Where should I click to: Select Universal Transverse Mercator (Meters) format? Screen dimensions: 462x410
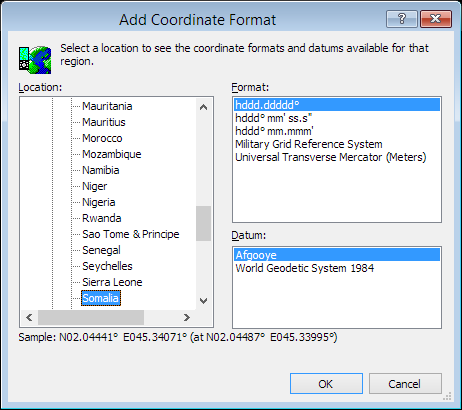(x=337, y=157)
